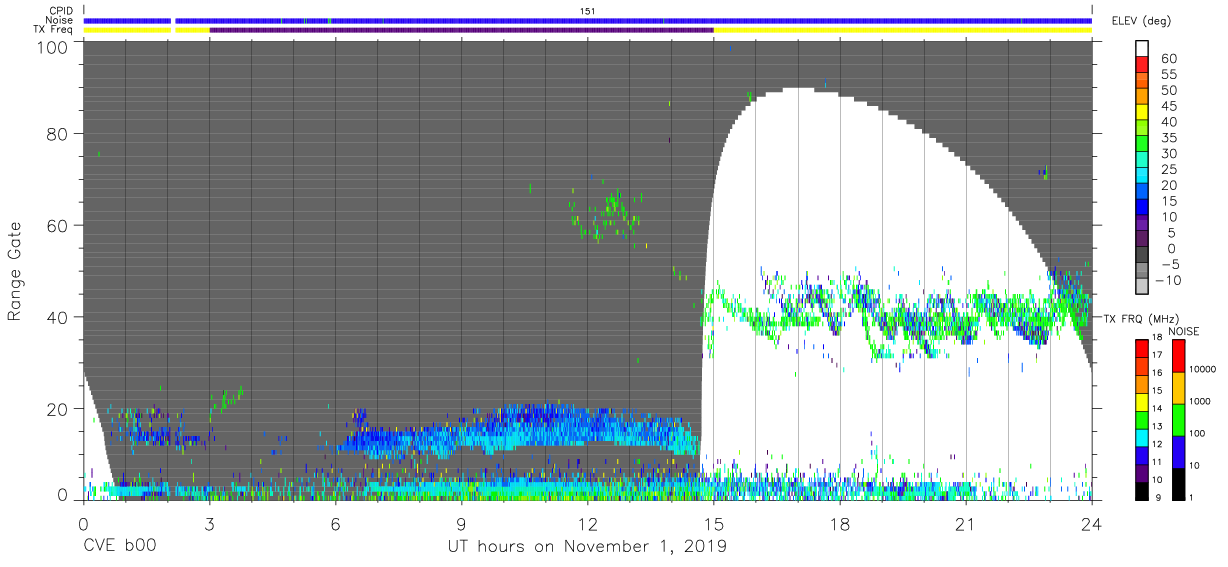Click the 9 hour tick on the x-axis
The height and width of the screenshot is (567, 1228).
(x=461, y=523)
